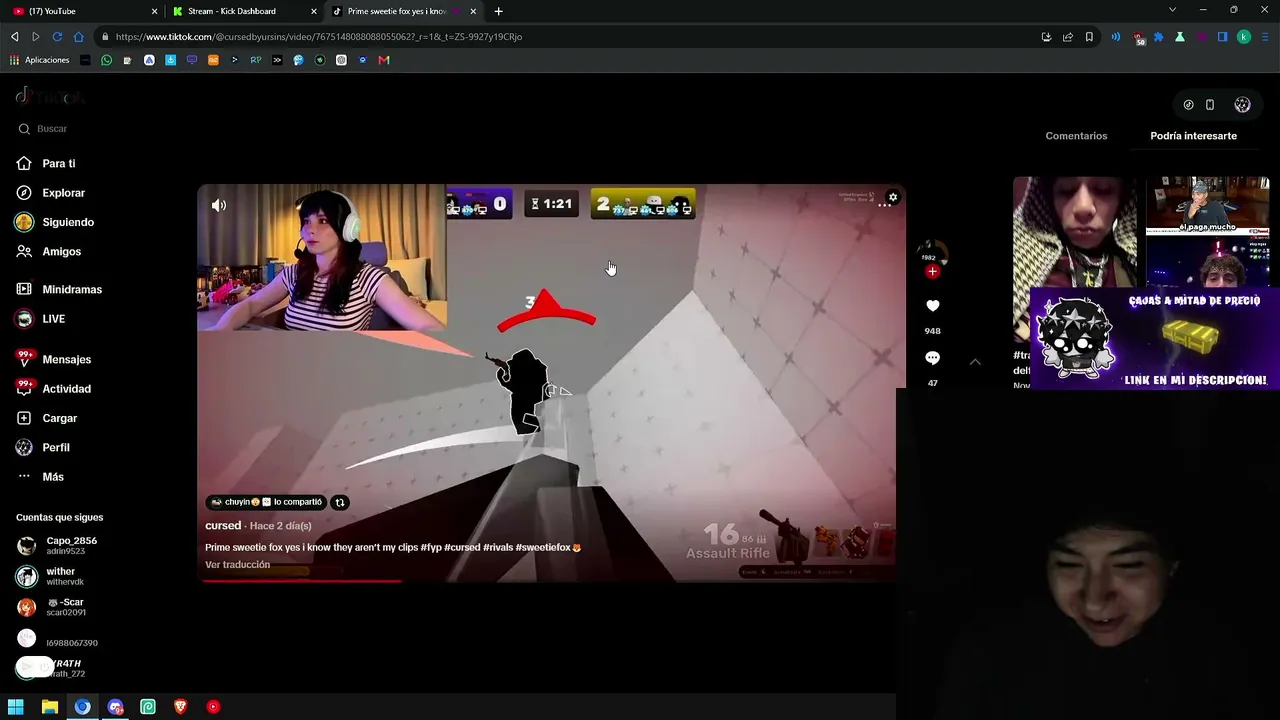
Task: Seek the video using the red progress bar
Action: (x=552, y=580)
